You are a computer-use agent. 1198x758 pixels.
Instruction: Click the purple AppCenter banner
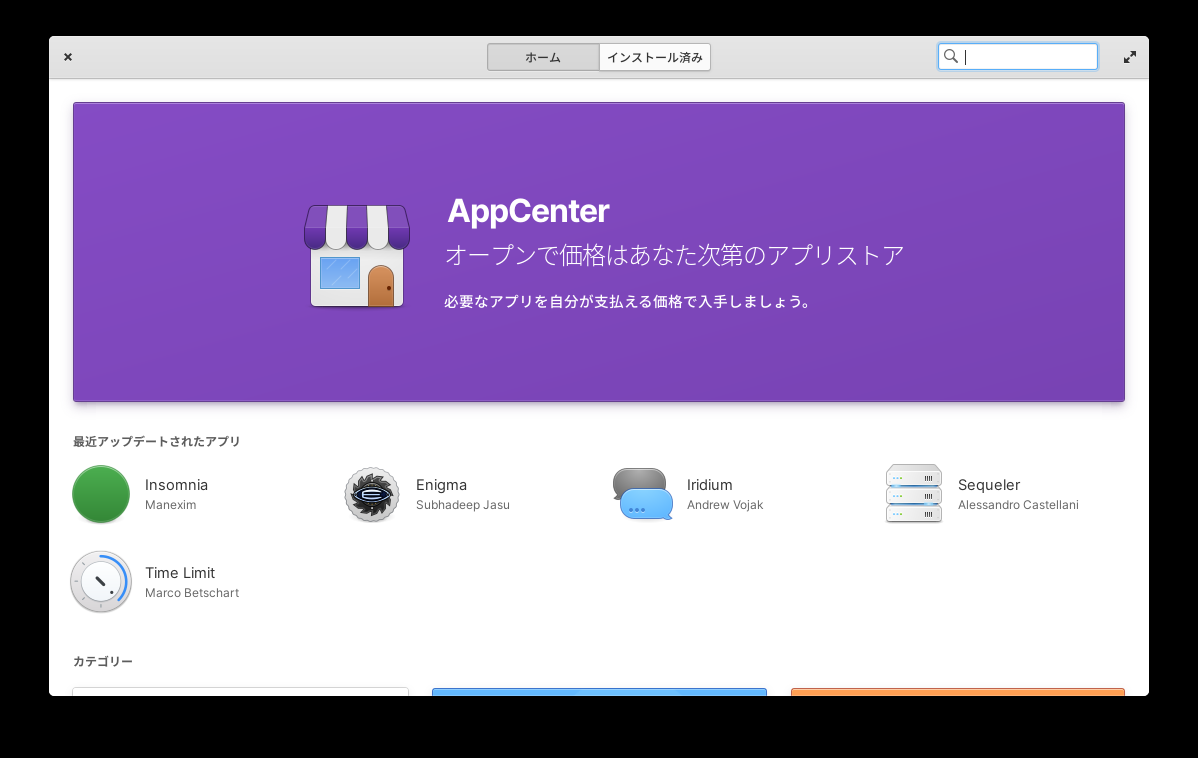pos(599,252)
